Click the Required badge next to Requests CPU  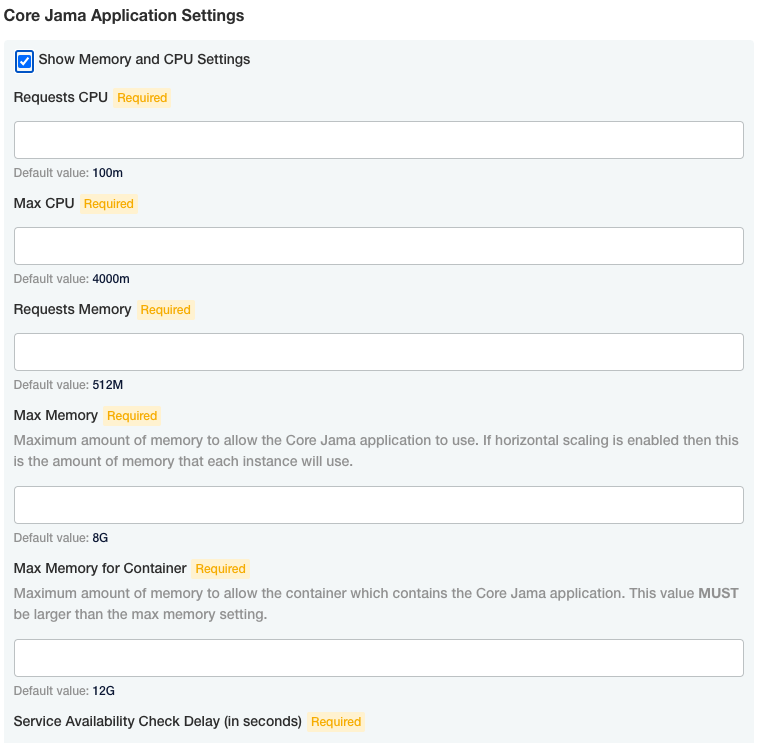tap(142, 98)
